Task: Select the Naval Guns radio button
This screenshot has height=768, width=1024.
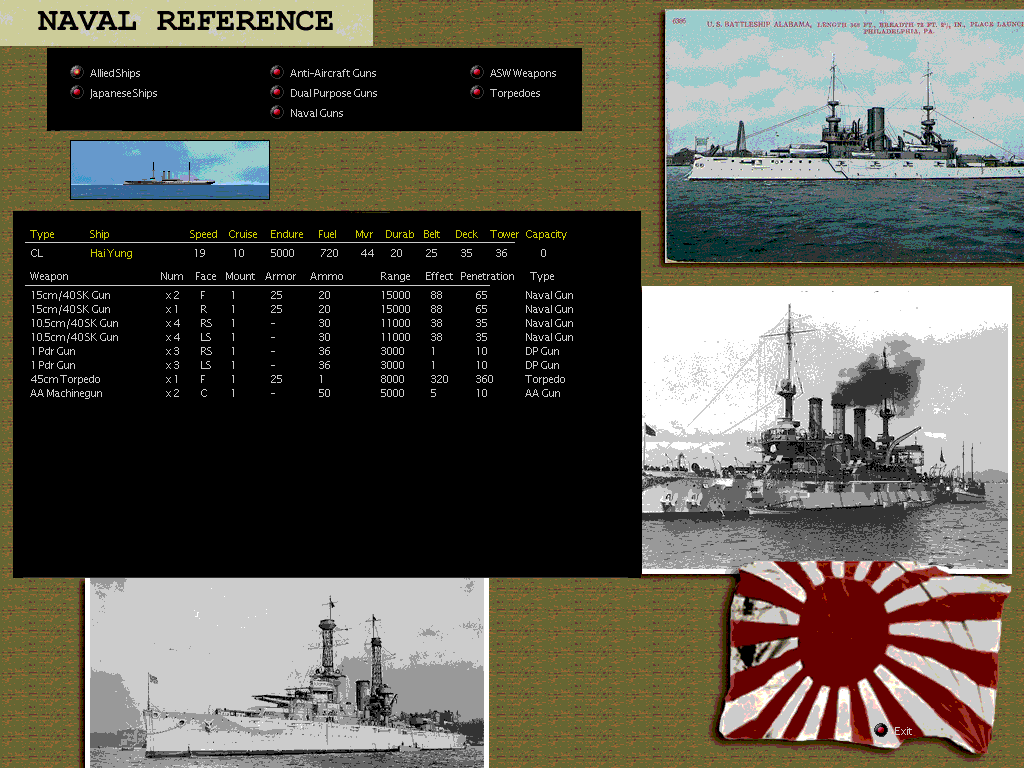Action: point(277,112)
